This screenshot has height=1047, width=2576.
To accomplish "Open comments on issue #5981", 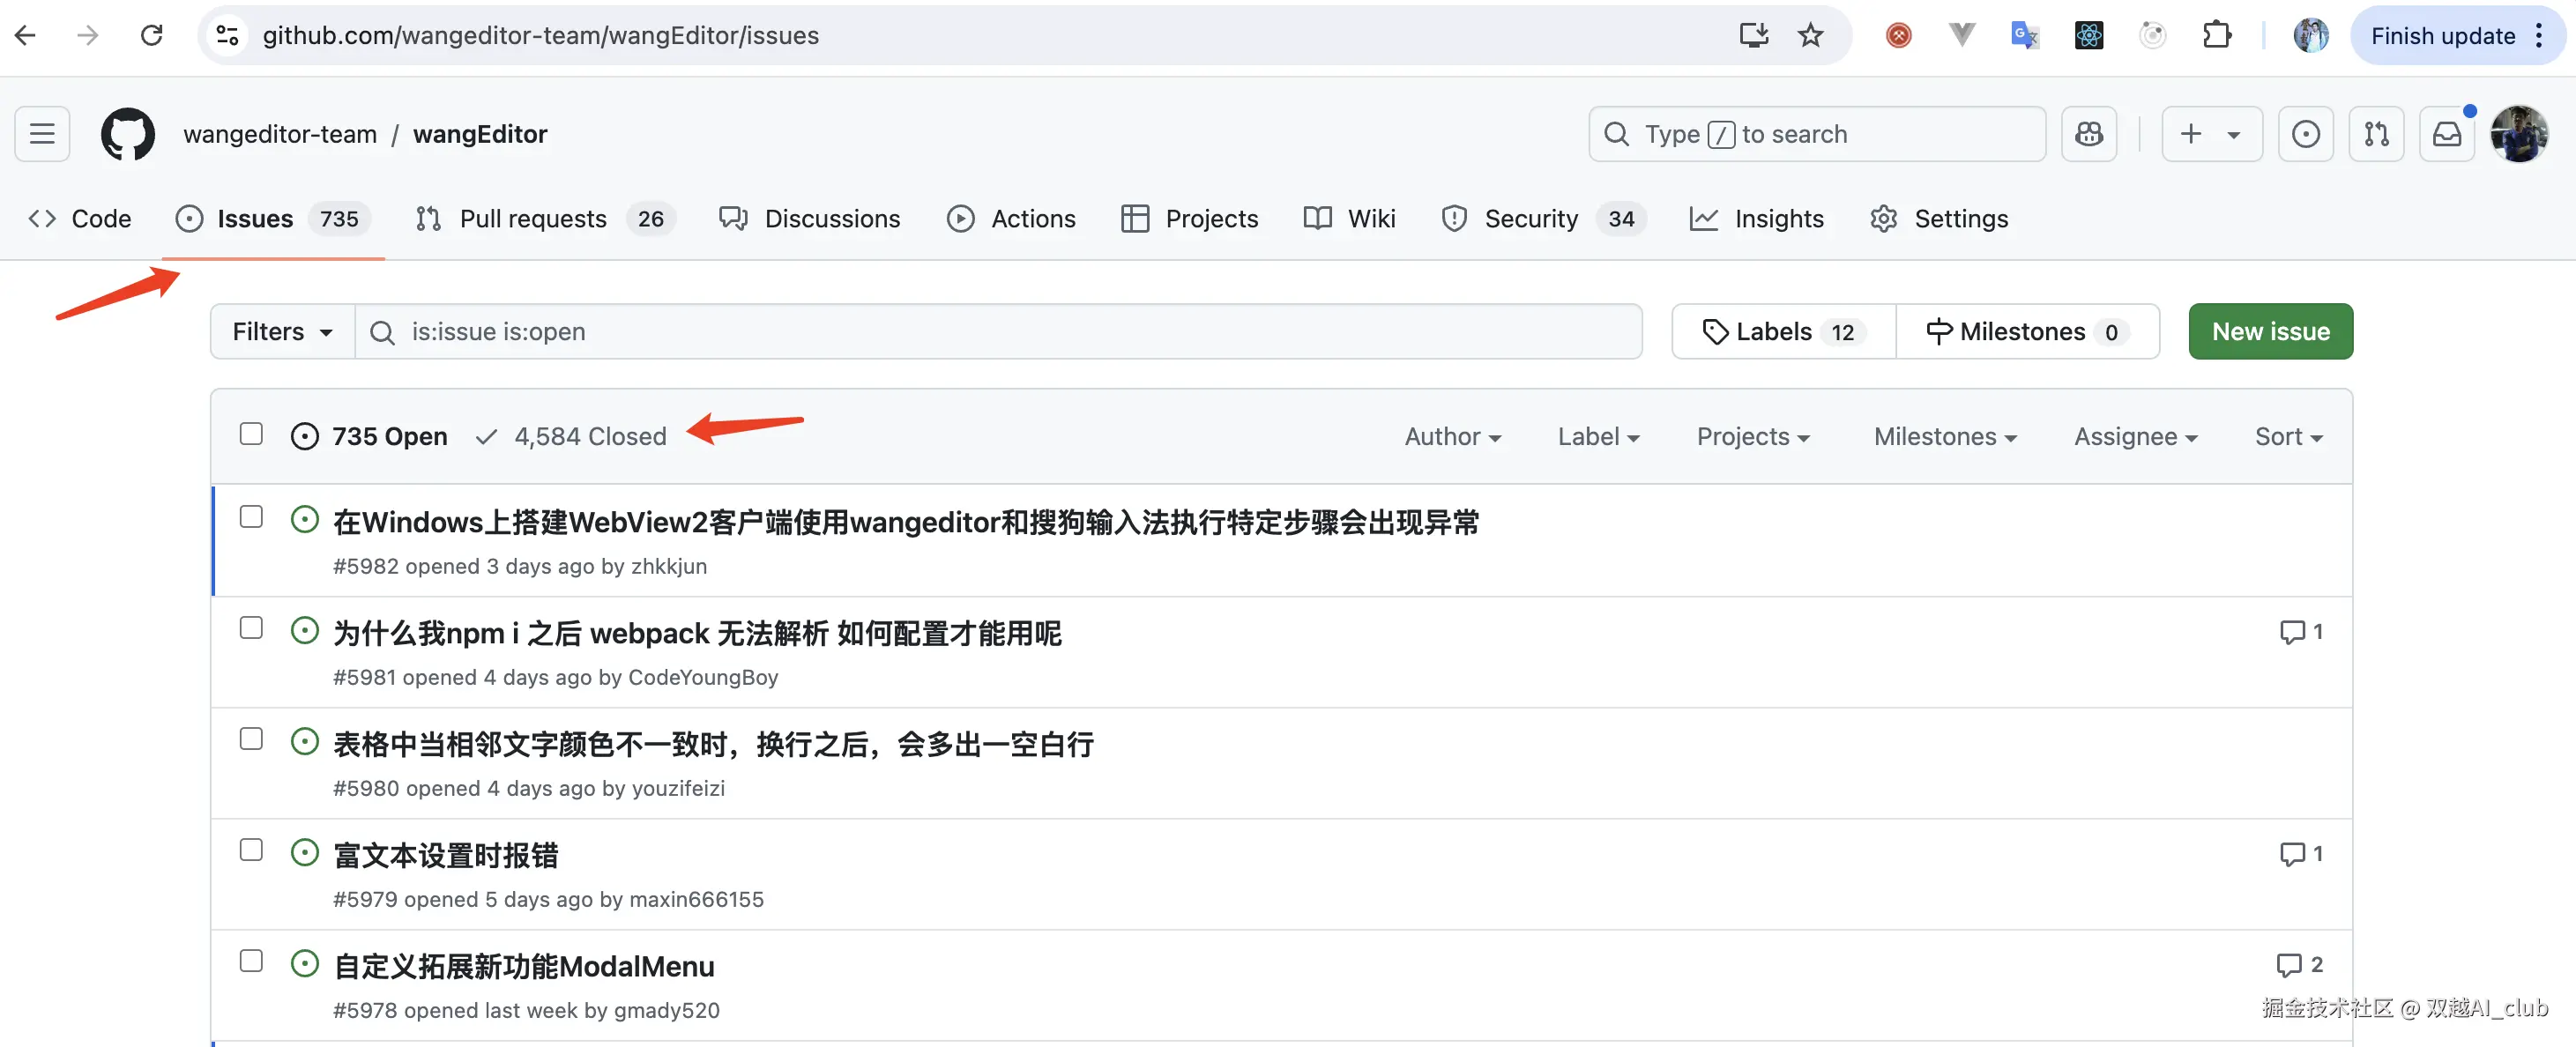I will point(2300,632).
